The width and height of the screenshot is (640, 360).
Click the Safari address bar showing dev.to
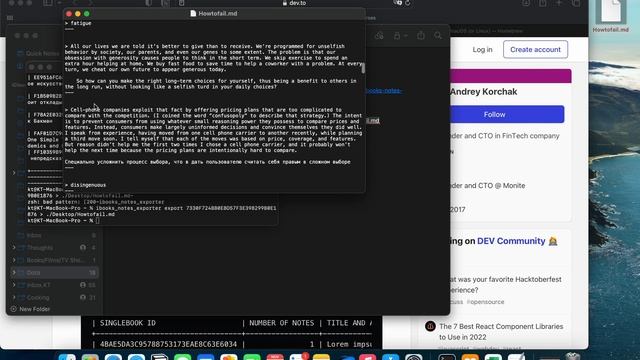click(294, 3)
